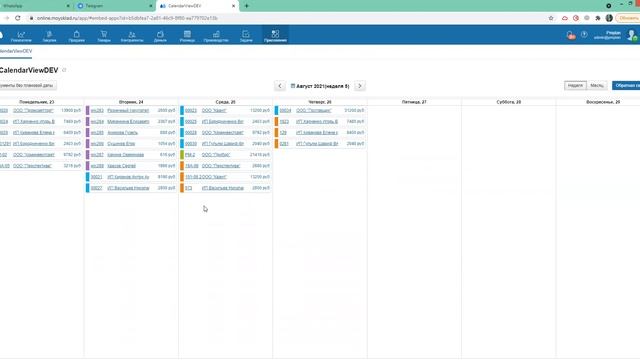The image size is (640, 360).
Task: Open the Chrome profile avatar
Action: (x=609, y=18)
